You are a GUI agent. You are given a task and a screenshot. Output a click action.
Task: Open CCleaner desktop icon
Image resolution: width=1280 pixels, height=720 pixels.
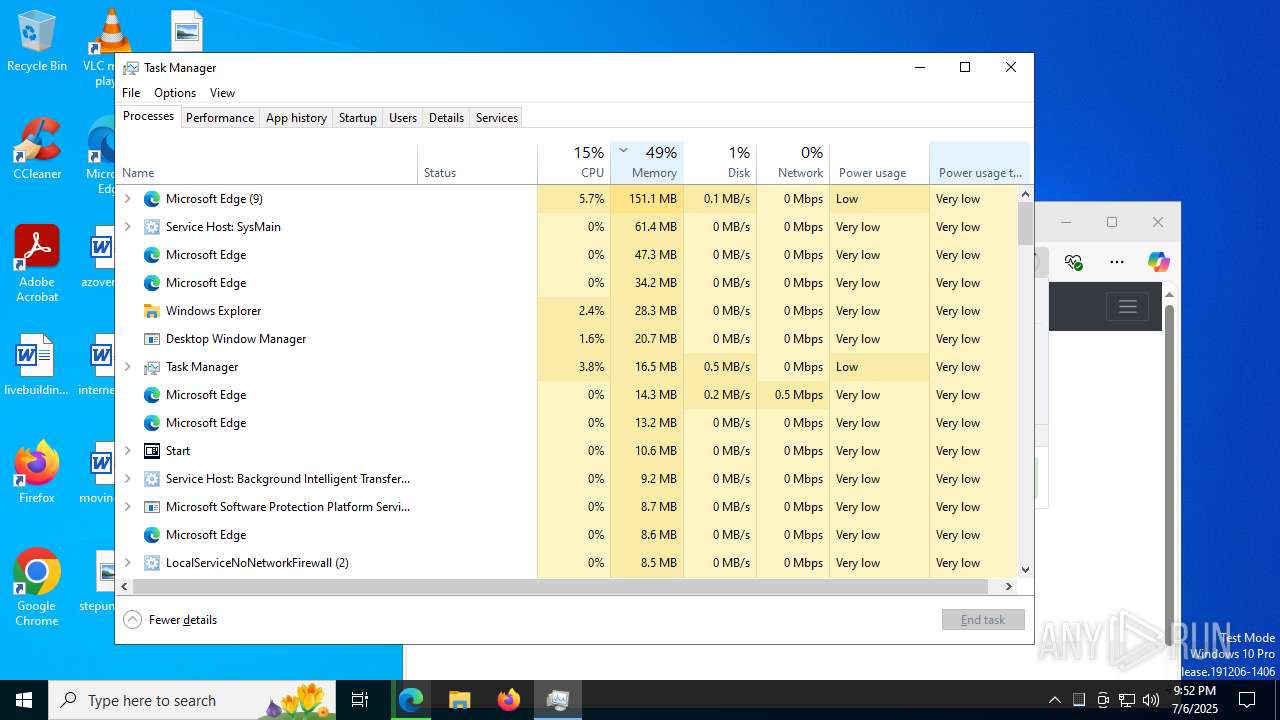click(37, 150)
